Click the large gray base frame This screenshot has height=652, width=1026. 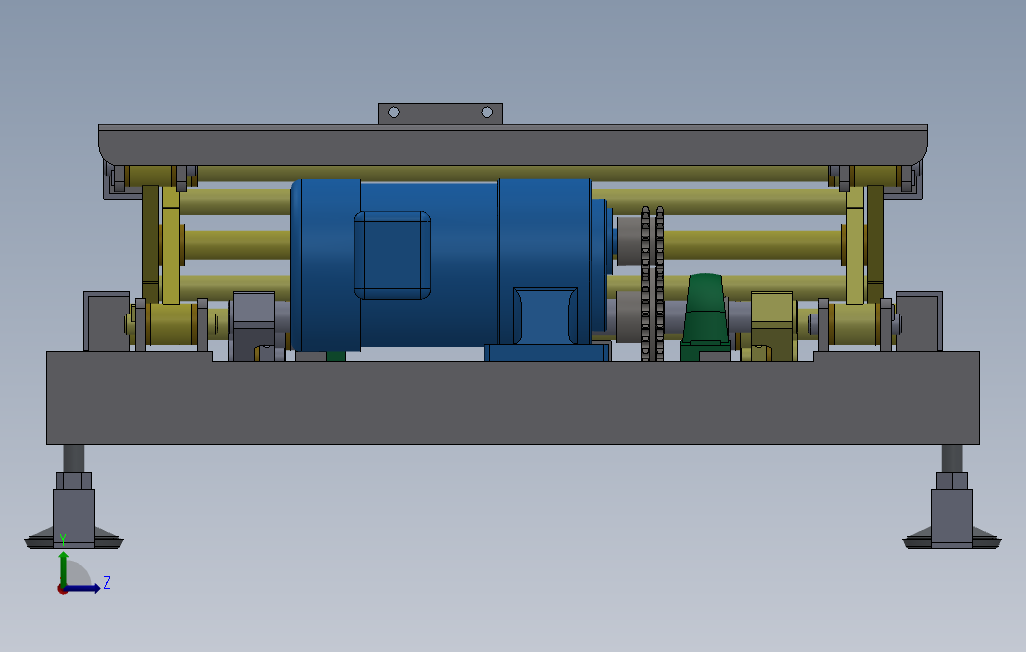(x=512, y=398)
